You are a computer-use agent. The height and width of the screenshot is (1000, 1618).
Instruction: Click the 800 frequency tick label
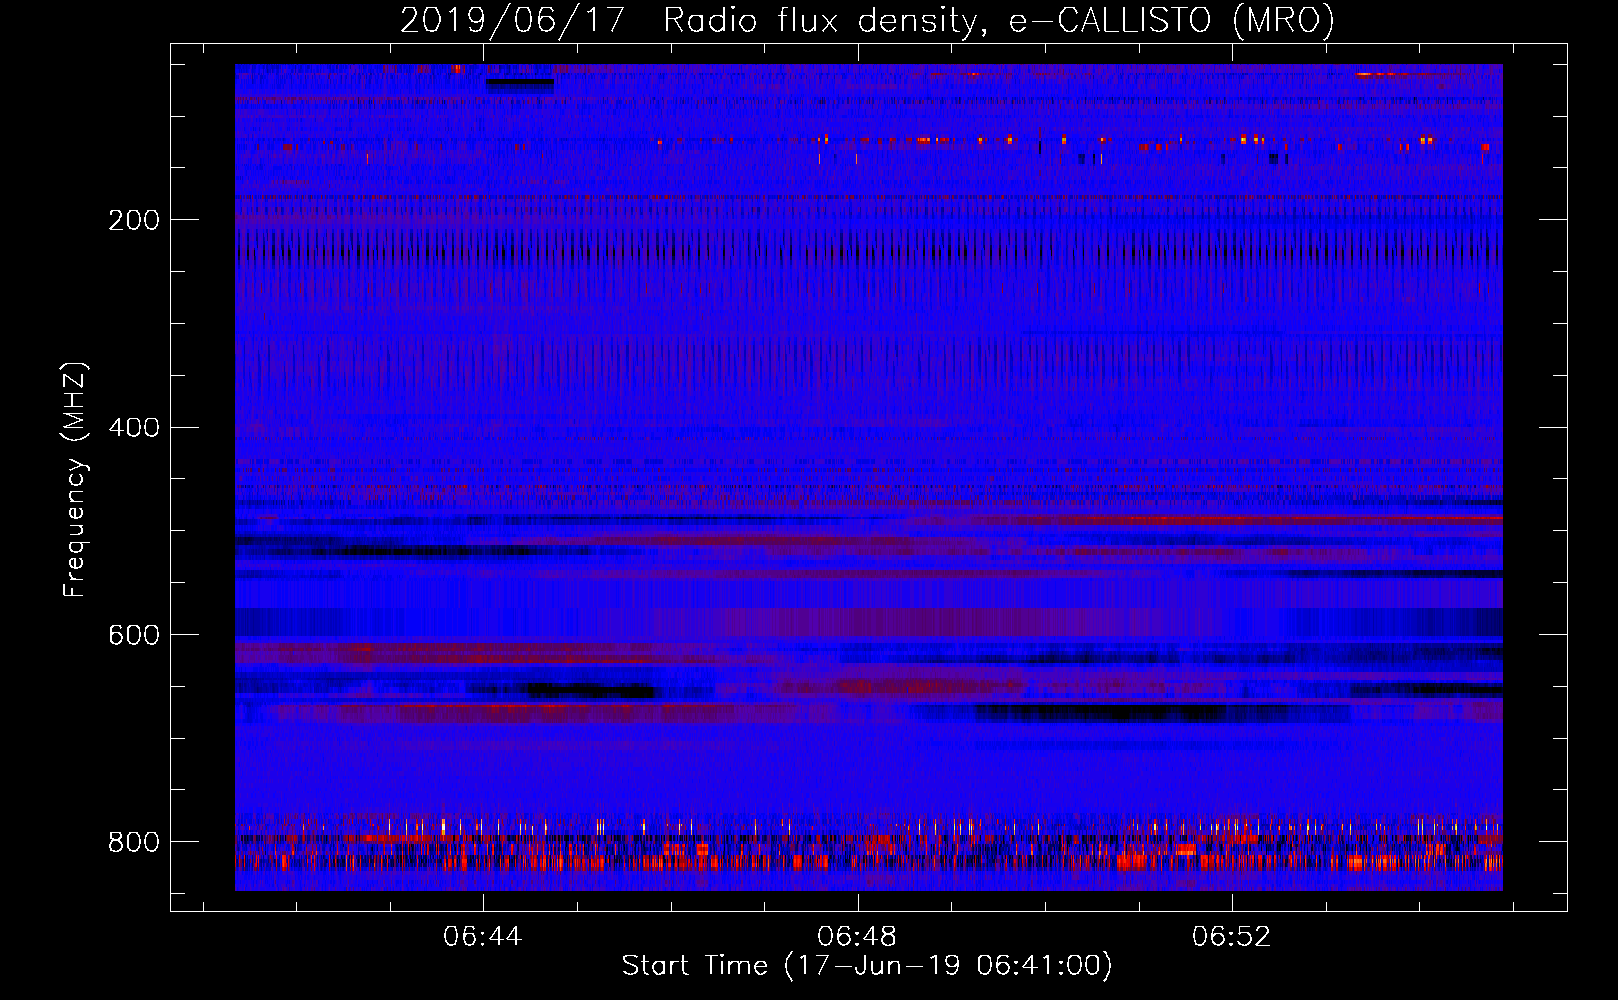pyautogui.click(x=134, y=842)
